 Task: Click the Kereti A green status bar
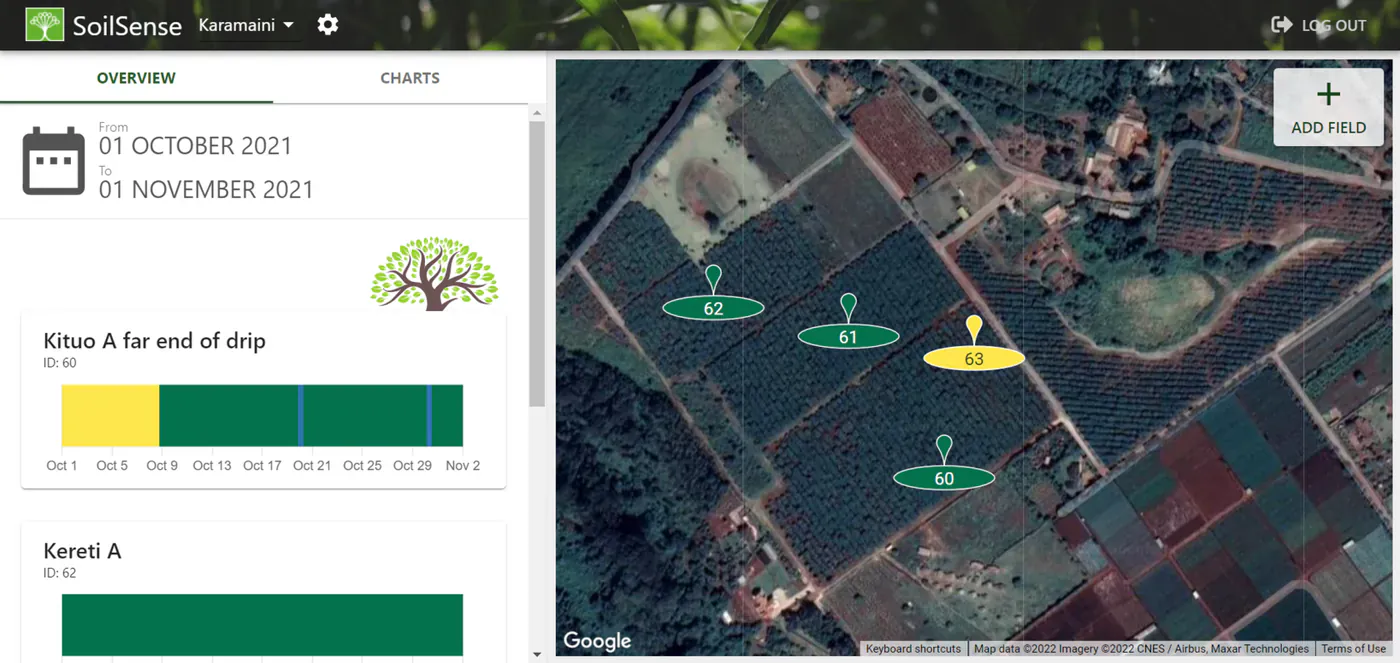(x=262, y=625)
